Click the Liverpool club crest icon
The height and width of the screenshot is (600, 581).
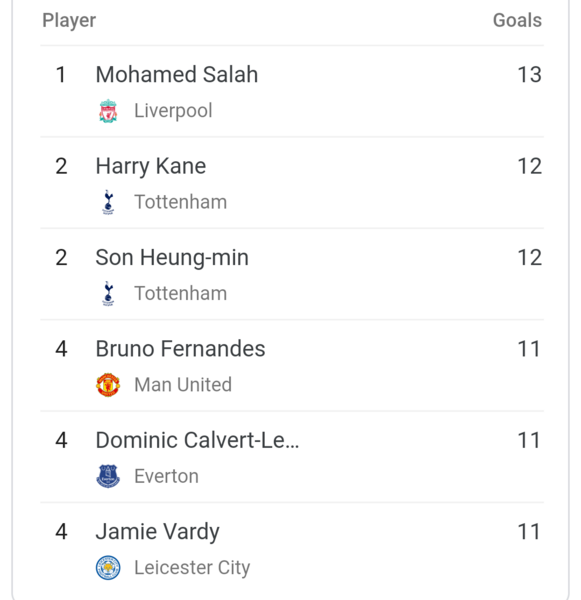pos(108,111)
